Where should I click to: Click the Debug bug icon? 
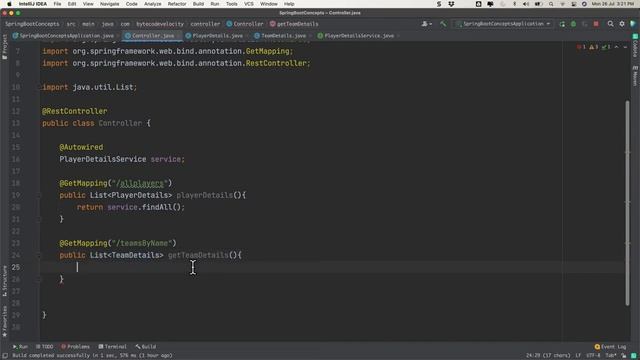tap(573, 24)
